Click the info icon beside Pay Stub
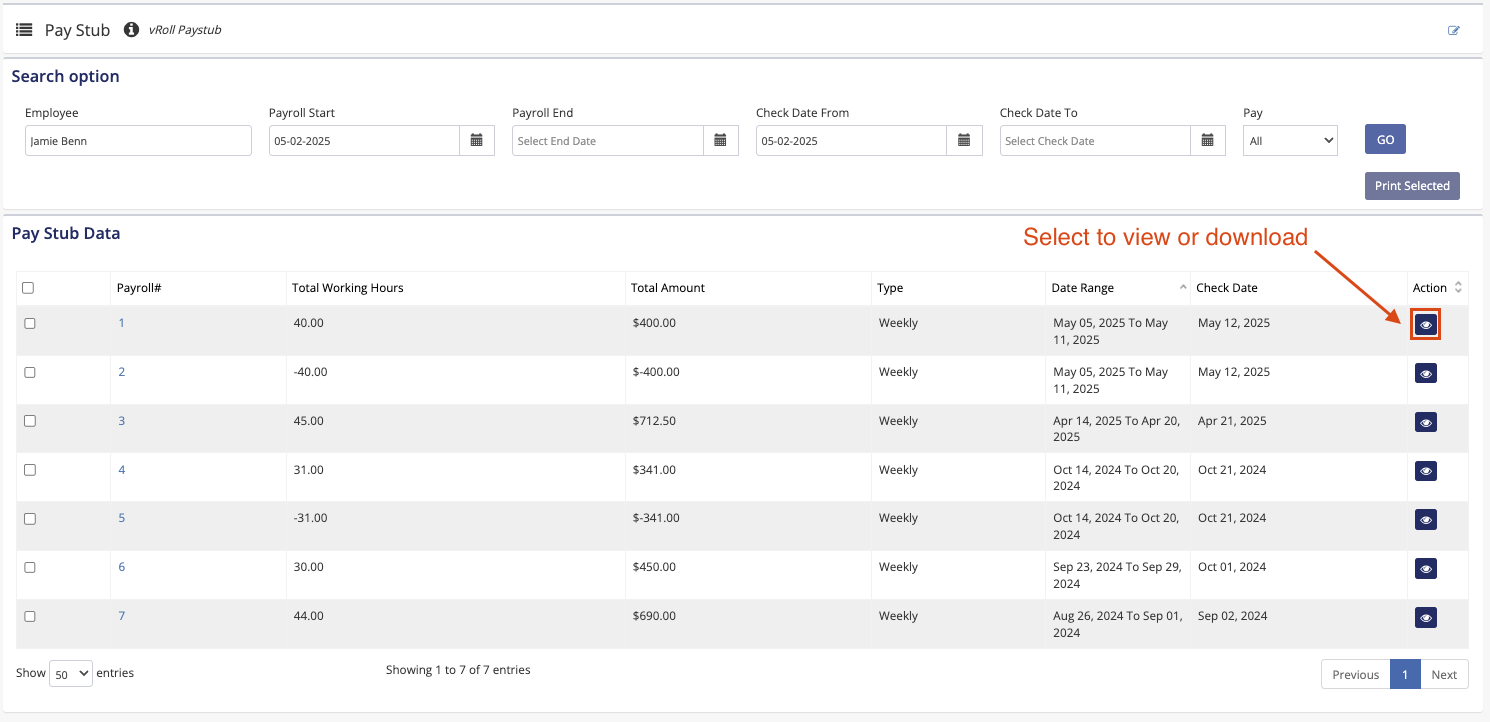The image size is (1490, 722). [x=131, y=30]
